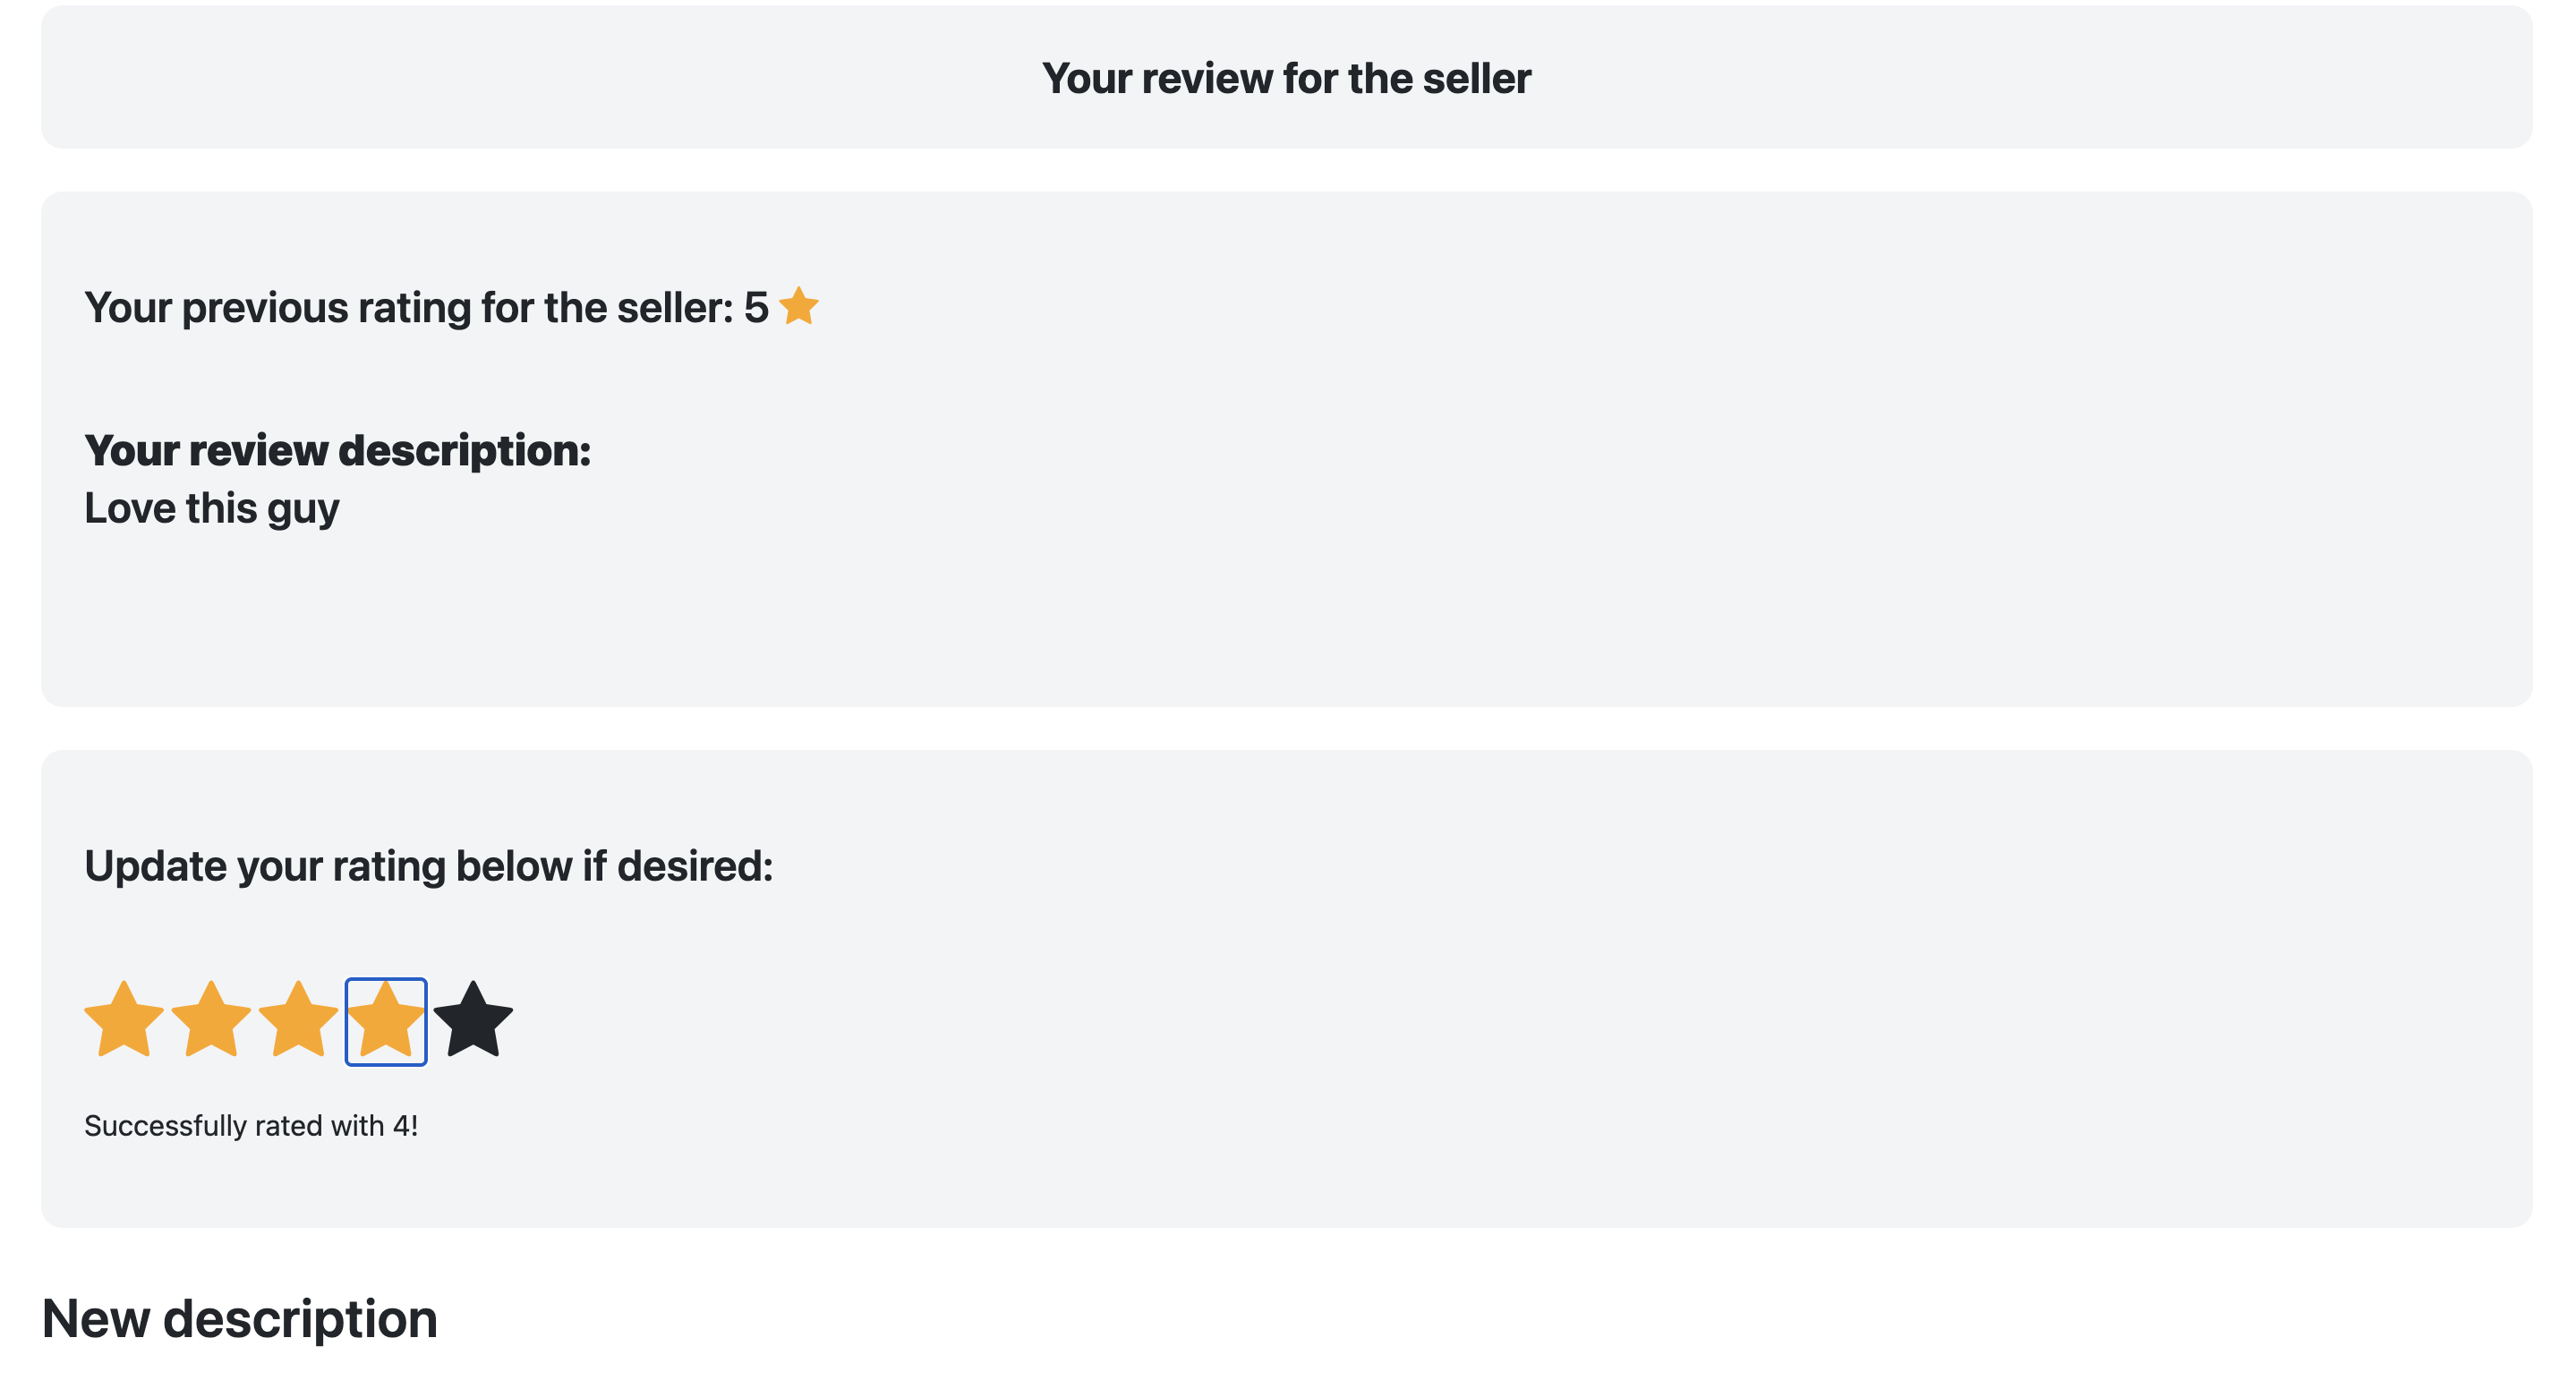Click the previous rating number 5
The width and height of the screenshot is (2576, 1389).
tap(756, 308)
